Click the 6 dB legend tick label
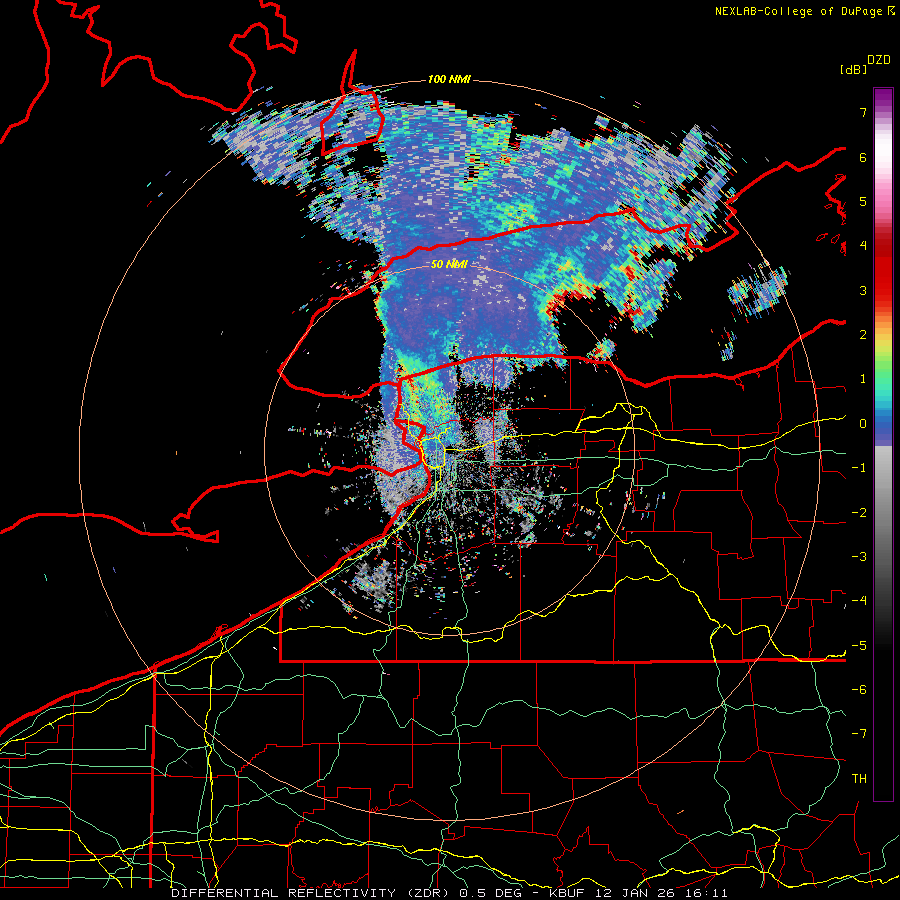The width and height of the screenshot is (900, 900). pyautogui.click(x=863, y=157)
